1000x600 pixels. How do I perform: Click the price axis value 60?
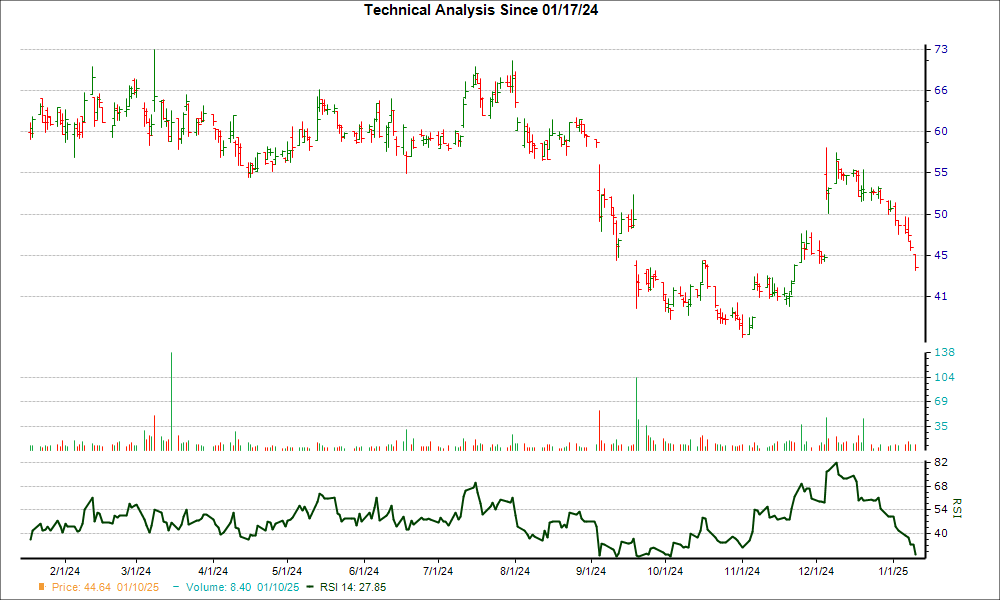(x=941, y=131)
